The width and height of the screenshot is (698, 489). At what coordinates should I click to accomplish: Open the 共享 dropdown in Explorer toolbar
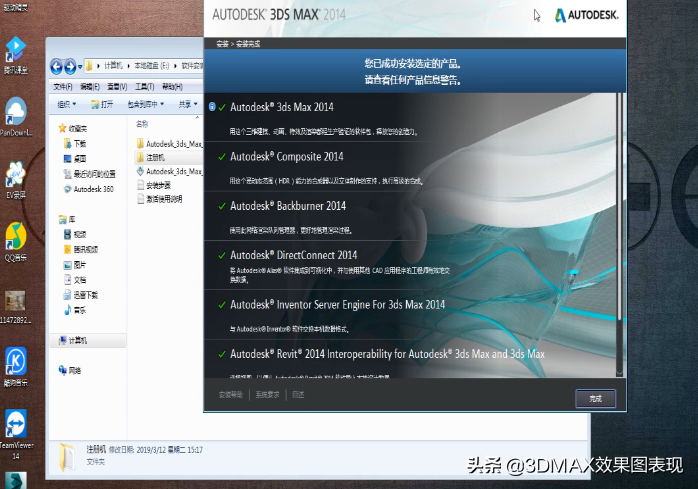click(188, 104)
